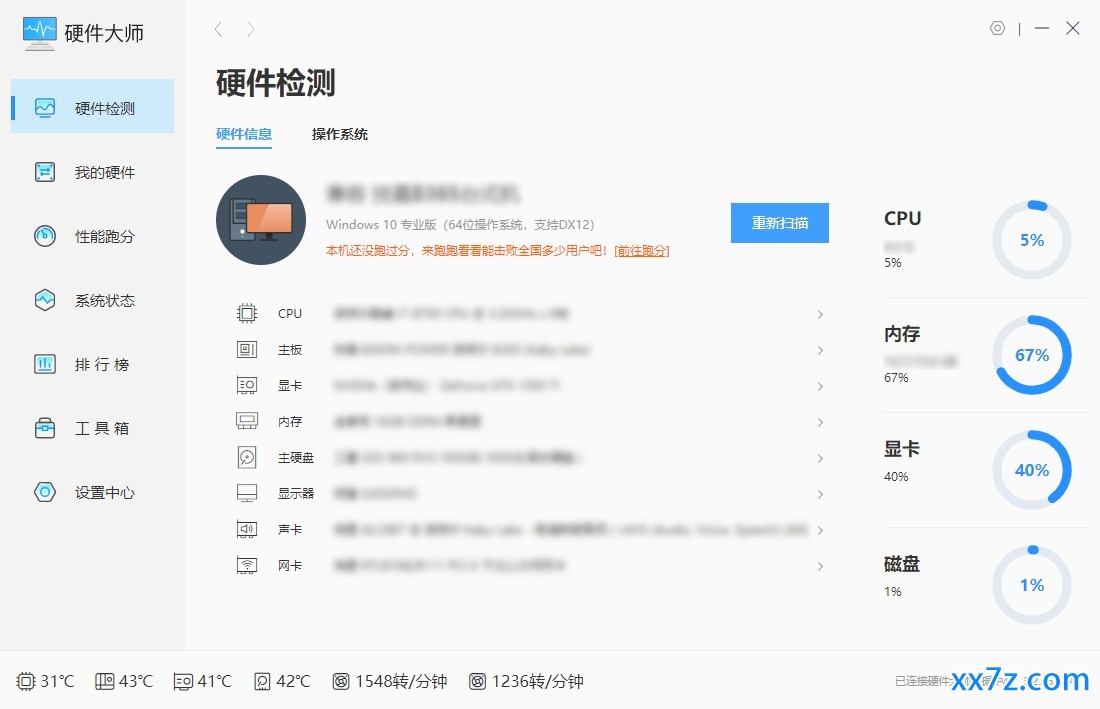Expand the CPU row chevron
This screenshot has height=709, width=1100.
pos(820,314)
